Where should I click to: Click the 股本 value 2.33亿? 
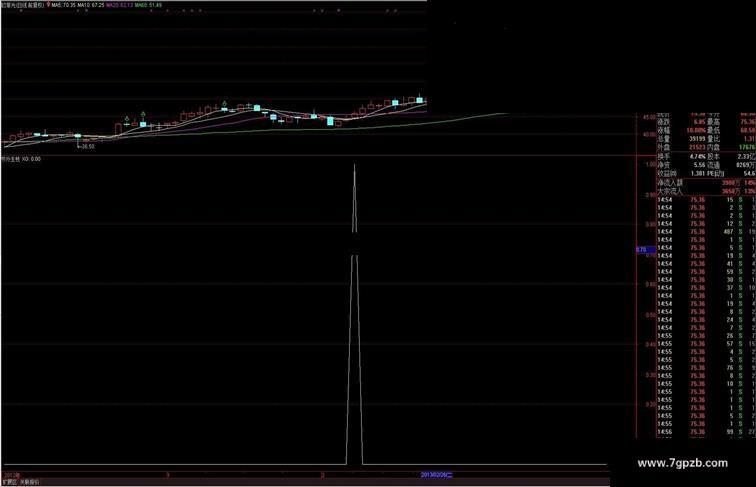point(746,157)
